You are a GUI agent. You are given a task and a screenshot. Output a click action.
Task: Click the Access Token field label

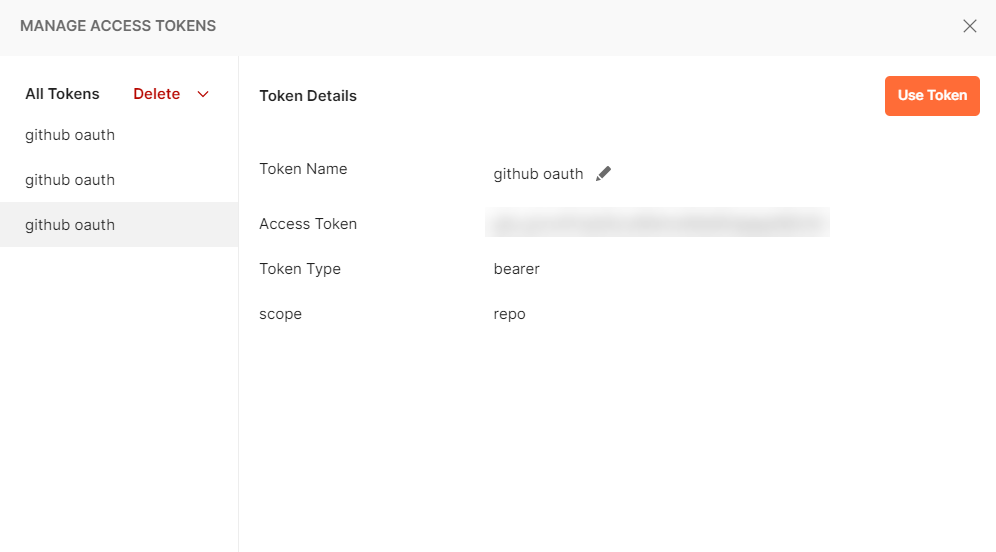click(308, 224)
